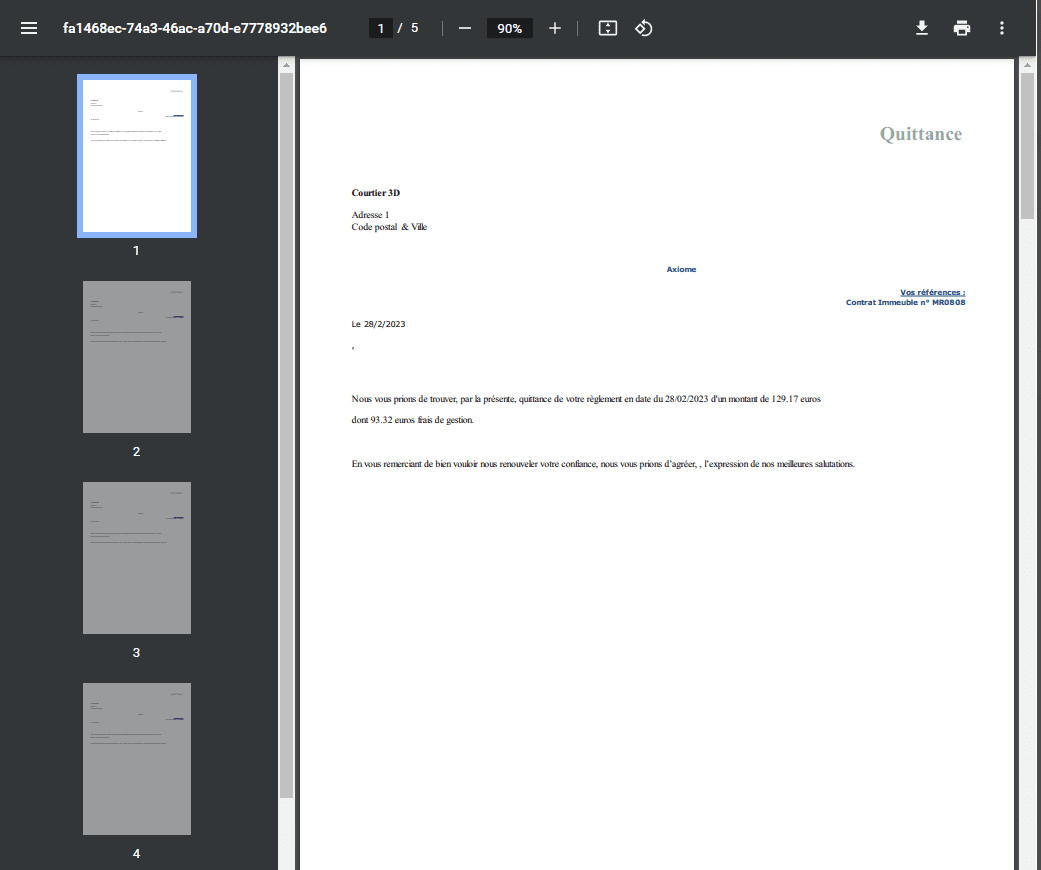This screenshot has width=1041, height=870.
Task: Click the zoom out minus button
Action: tap(464, 28)
